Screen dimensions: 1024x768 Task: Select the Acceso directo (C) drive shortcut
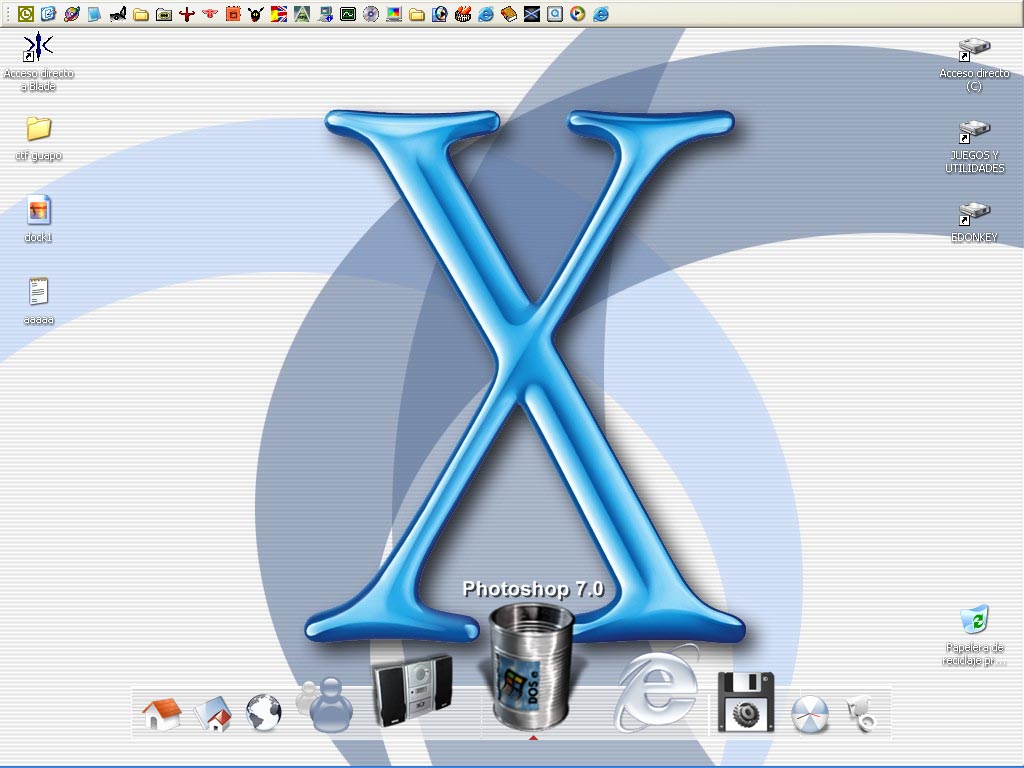(974, 64)
